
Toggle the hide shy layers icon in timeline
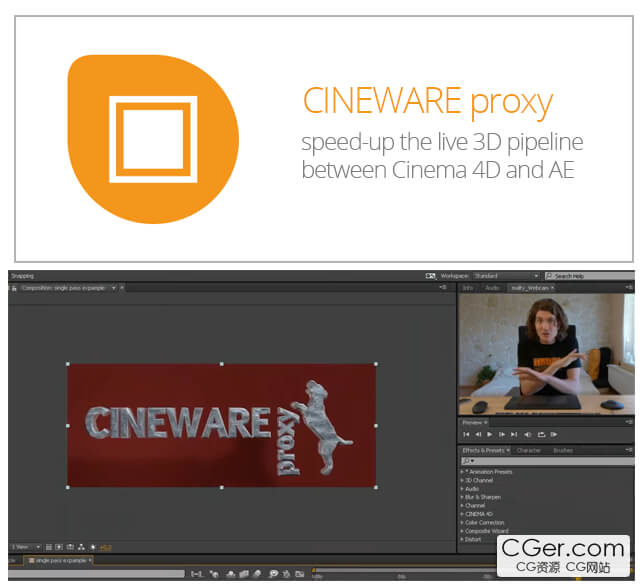pos(231,574)
